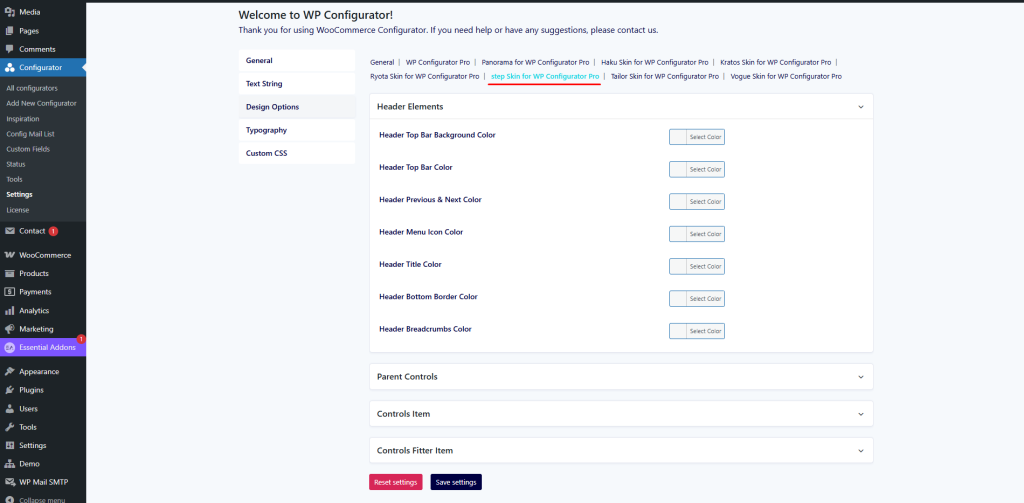
Task: Click the WooCommerce icon in sidebar
Action: (x=10, y=255)
